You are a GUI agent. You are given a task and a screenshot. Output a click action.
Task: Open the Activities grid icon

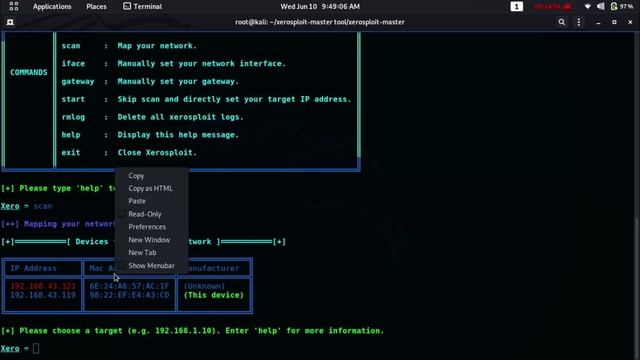pyautogui.click(x=13, y=6)
